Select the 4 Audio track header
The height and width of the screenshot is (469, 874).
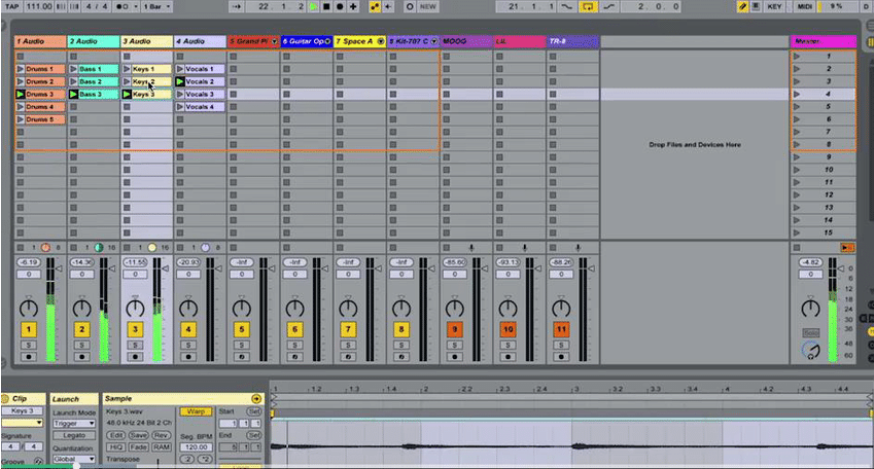200,41
